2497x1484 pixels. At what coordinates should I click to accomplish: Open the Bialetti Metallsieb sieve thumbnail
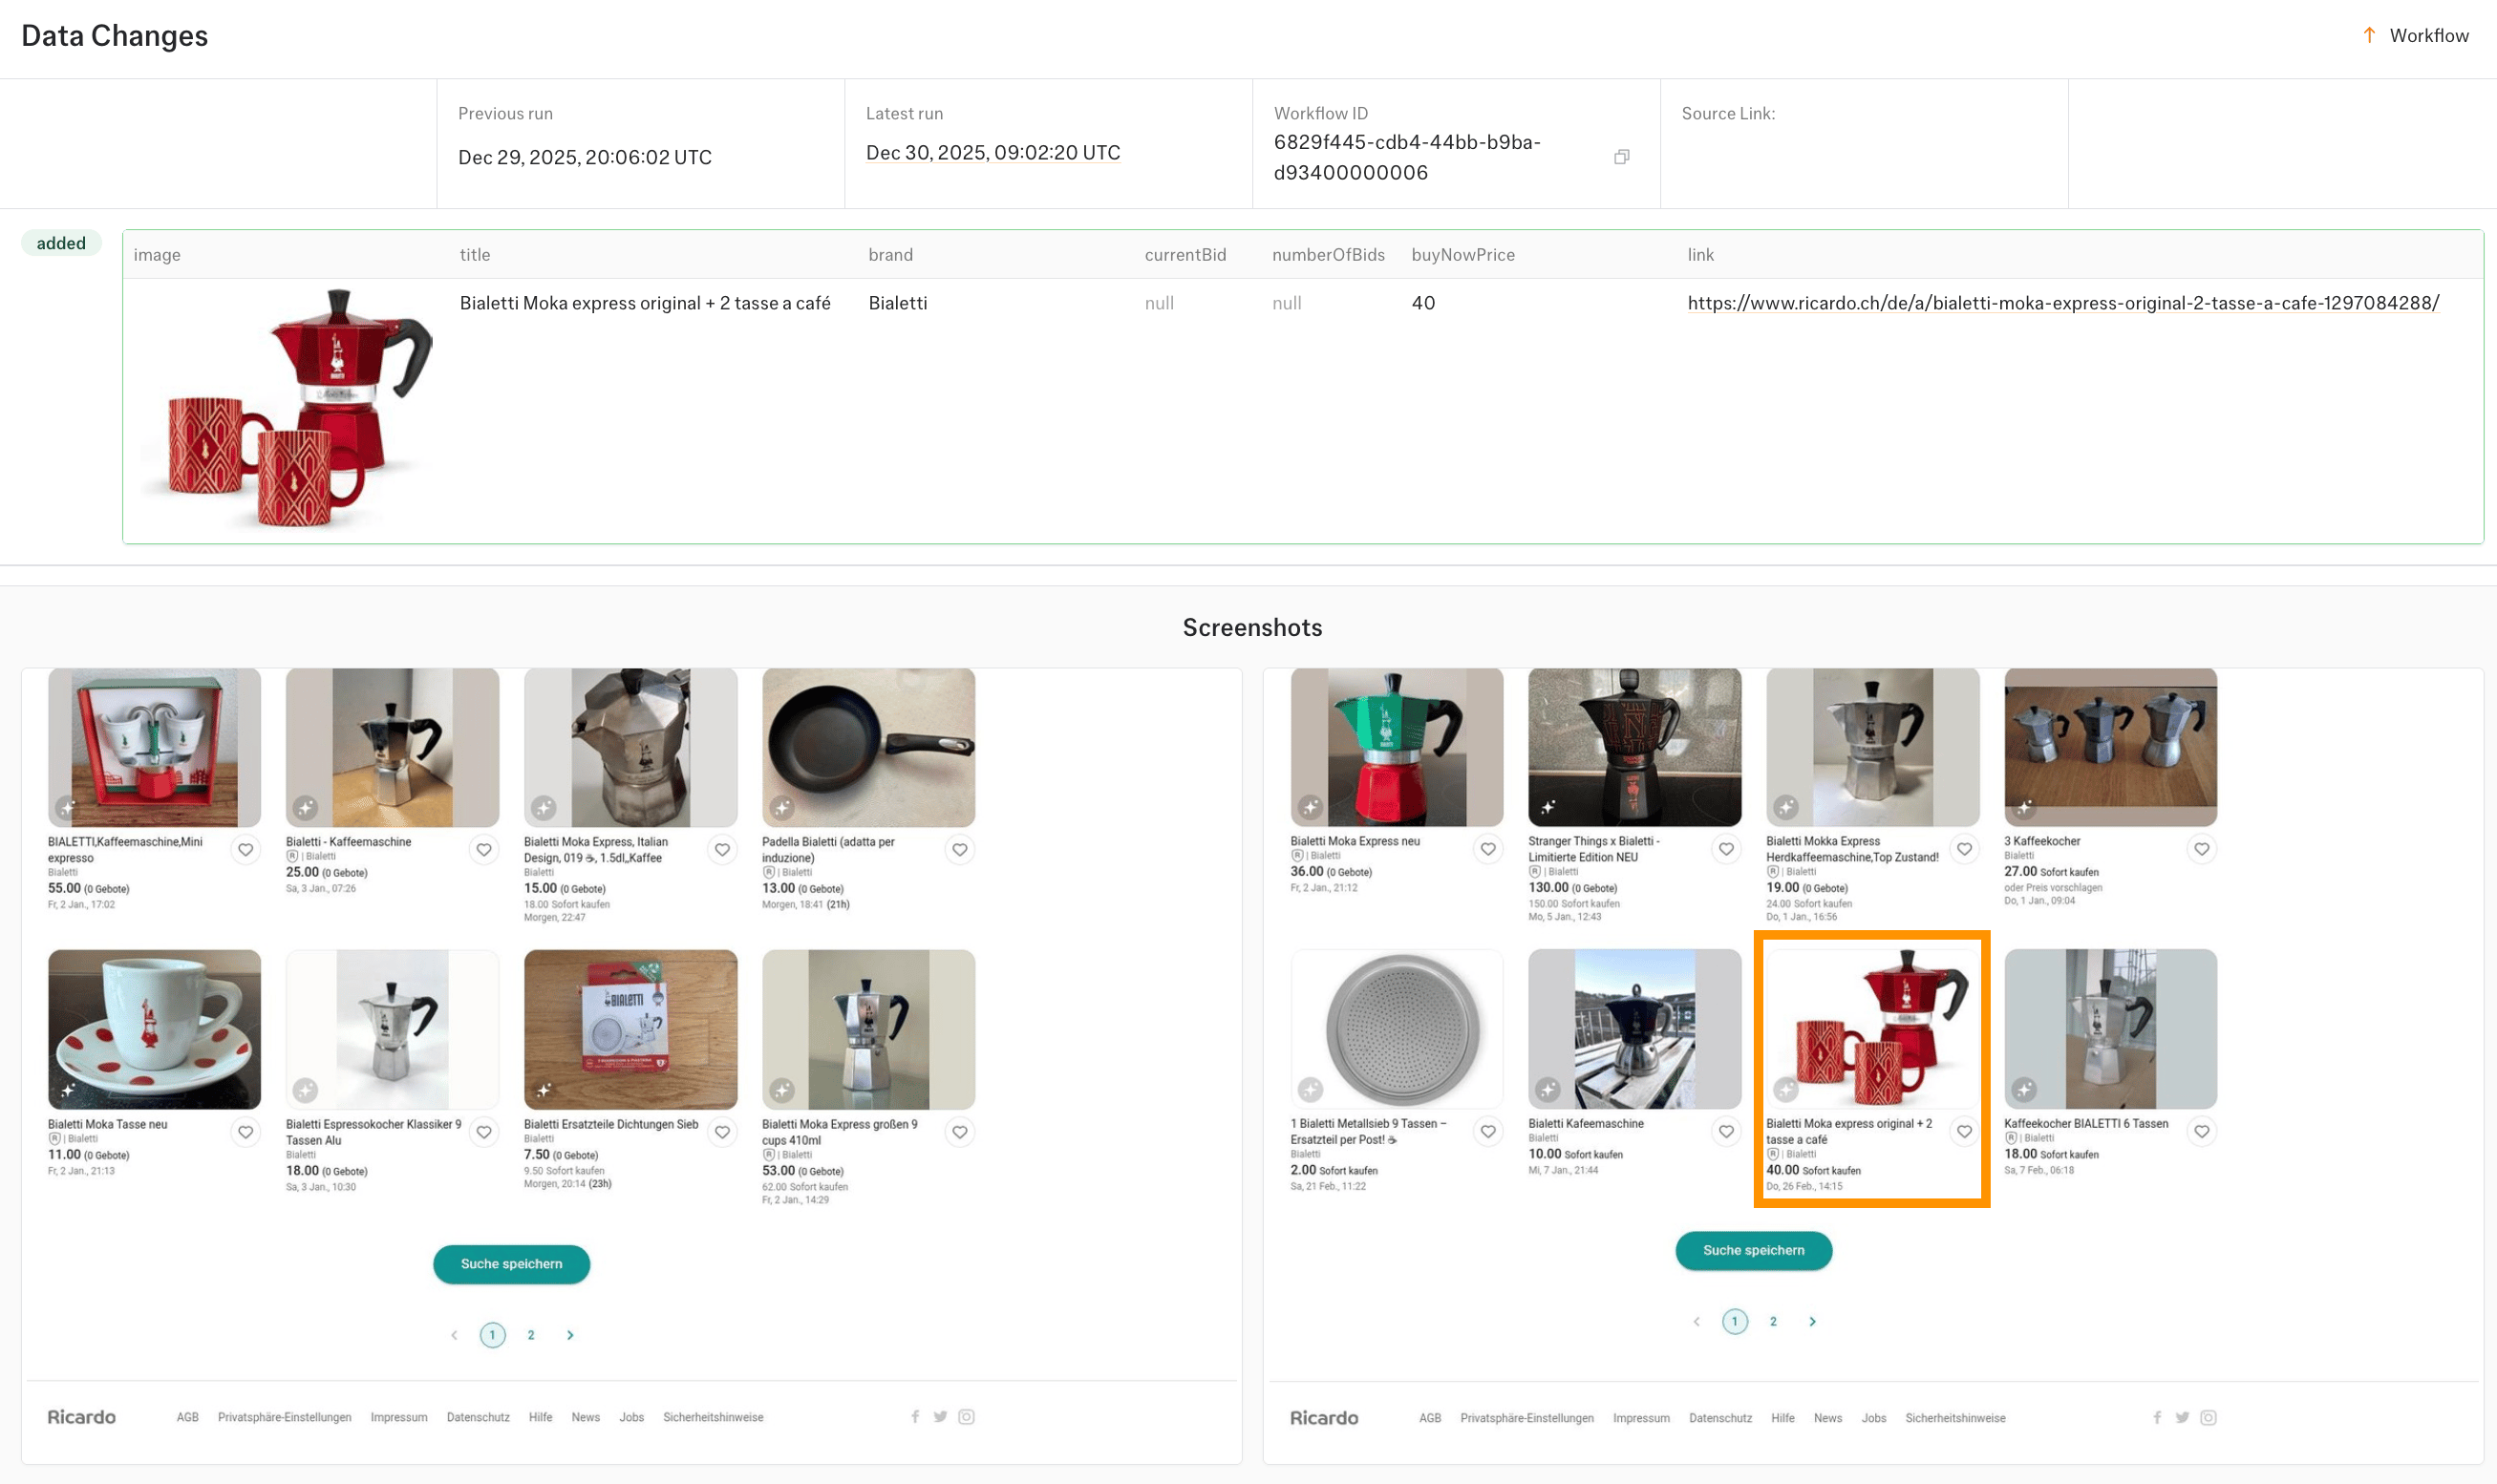point(1396,1028)
